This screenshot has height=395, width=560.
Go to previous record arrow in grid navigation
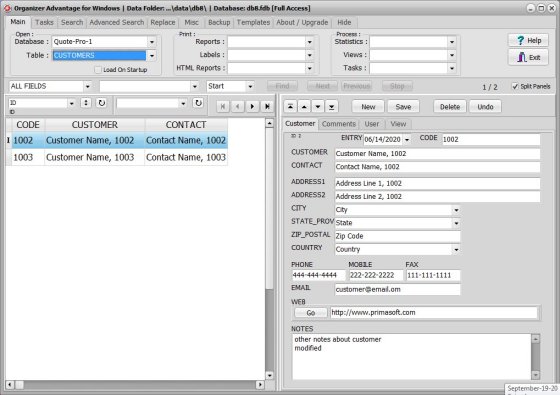[238, 106]
